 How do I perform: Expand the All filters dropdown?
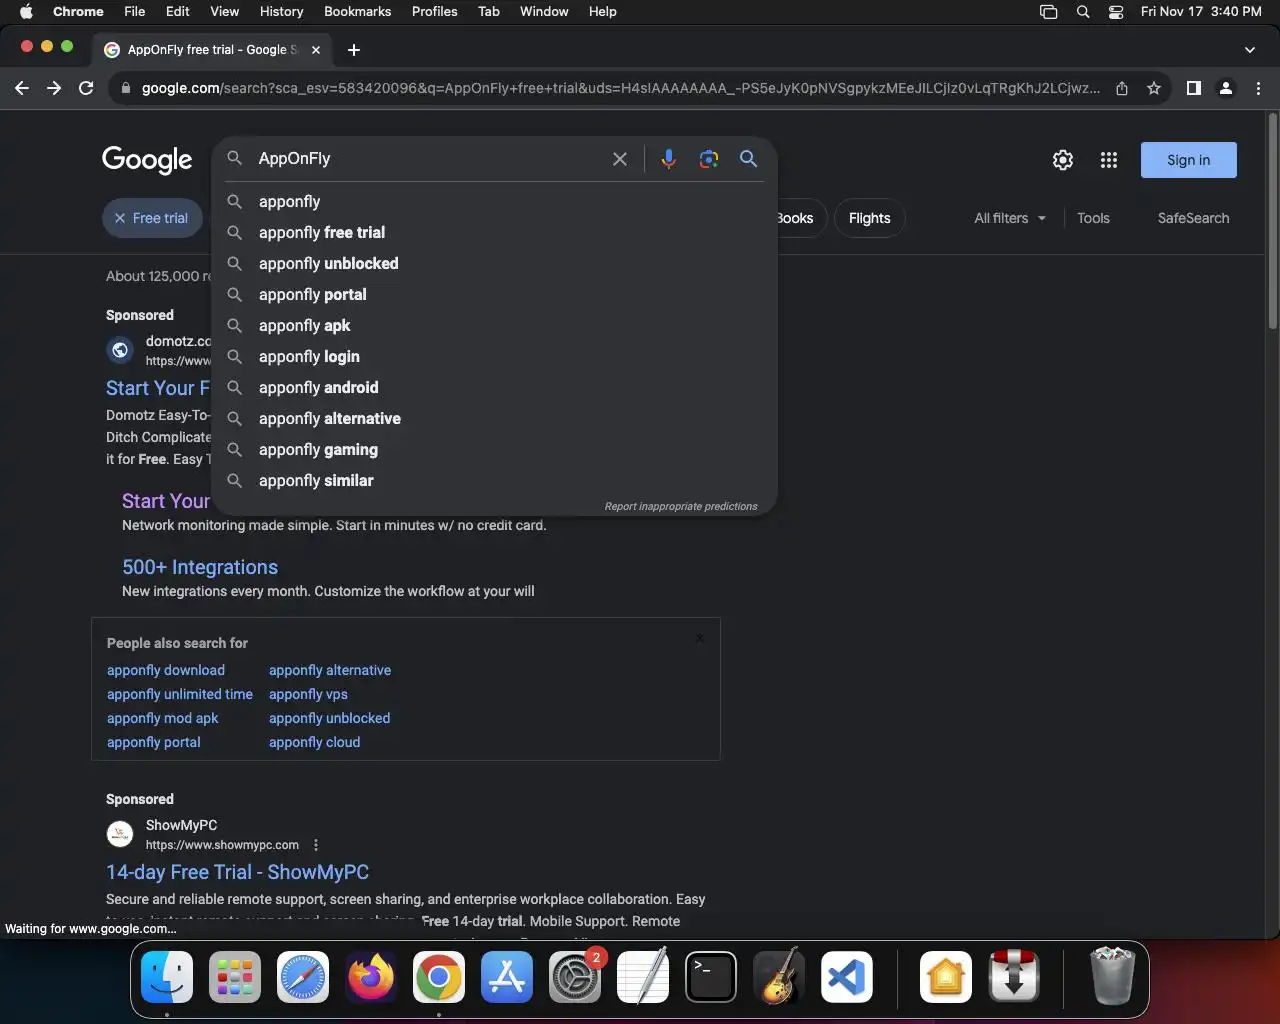coord(1010,218)
